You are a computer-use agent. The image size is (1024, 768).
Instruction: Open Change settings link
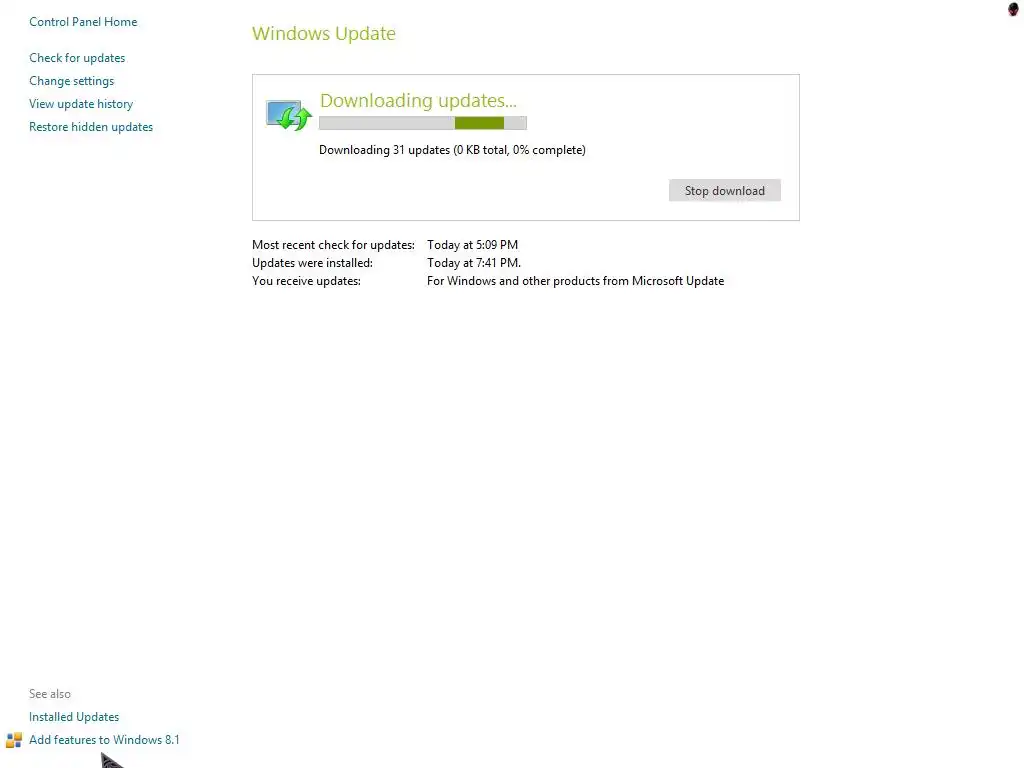tap(71, 80)
